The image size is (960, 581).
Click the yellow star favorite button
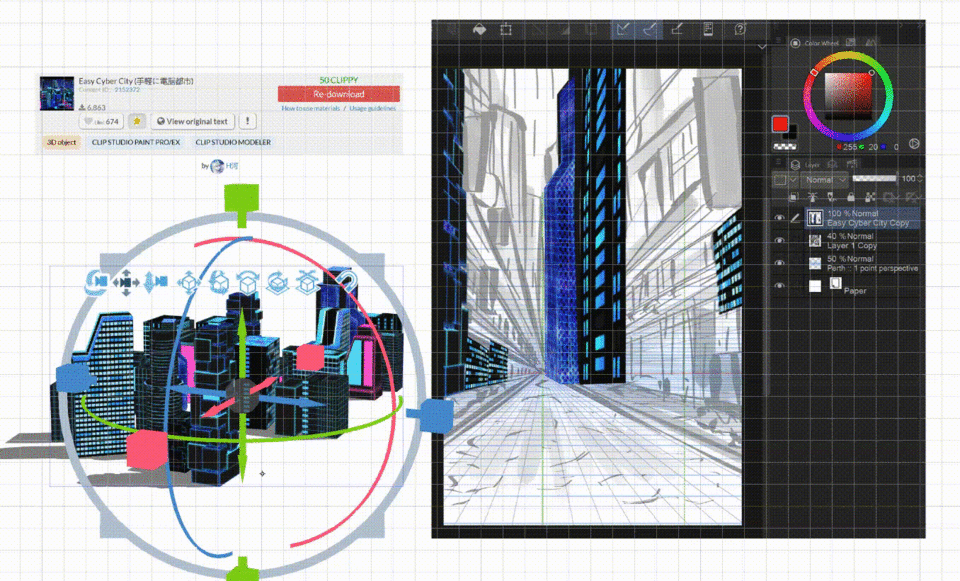(137, 121)
